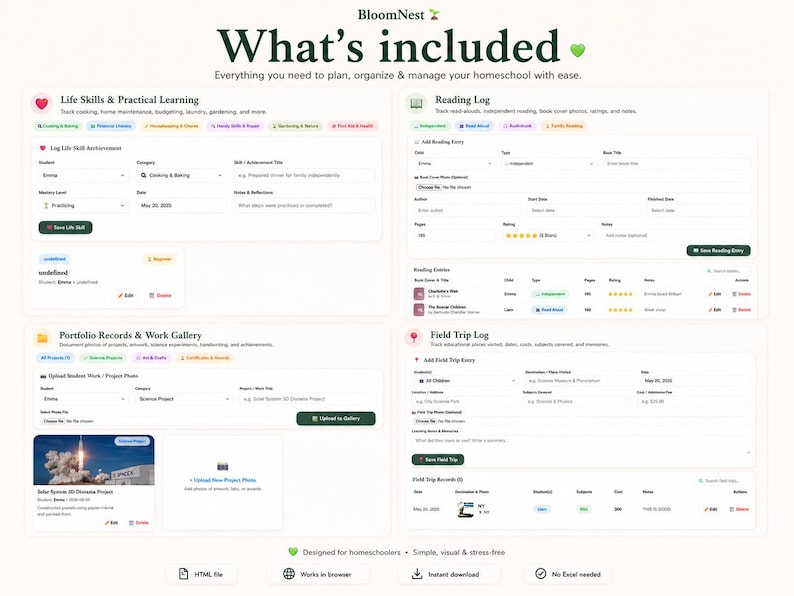The width and height of the screenshot is (794, 596).
Task: Edit the undefined life skill card
Action: tap(126, 295)
